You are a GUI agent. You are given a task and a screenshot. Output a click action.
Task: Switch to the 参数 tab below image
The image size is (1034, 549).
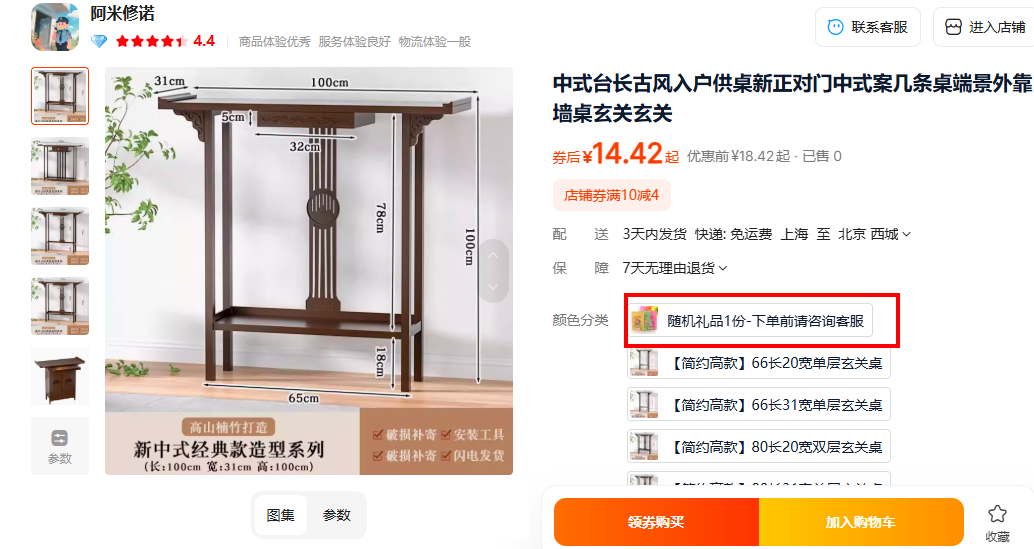(x=336, y=515)
